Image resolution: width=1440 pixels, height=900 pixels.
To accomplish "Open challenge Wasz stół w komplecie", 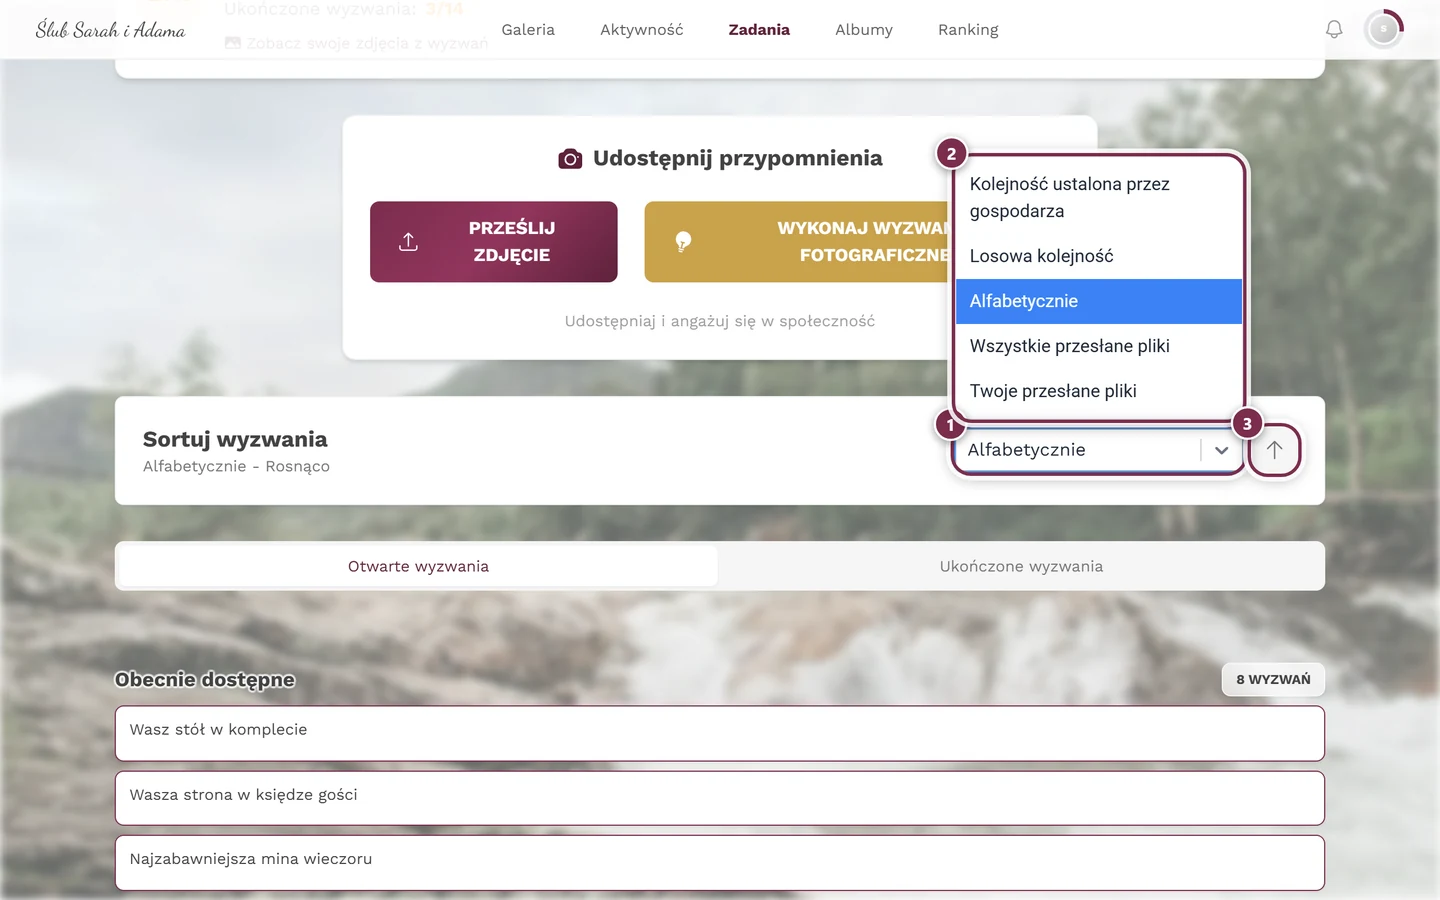I will pos(720,733).
